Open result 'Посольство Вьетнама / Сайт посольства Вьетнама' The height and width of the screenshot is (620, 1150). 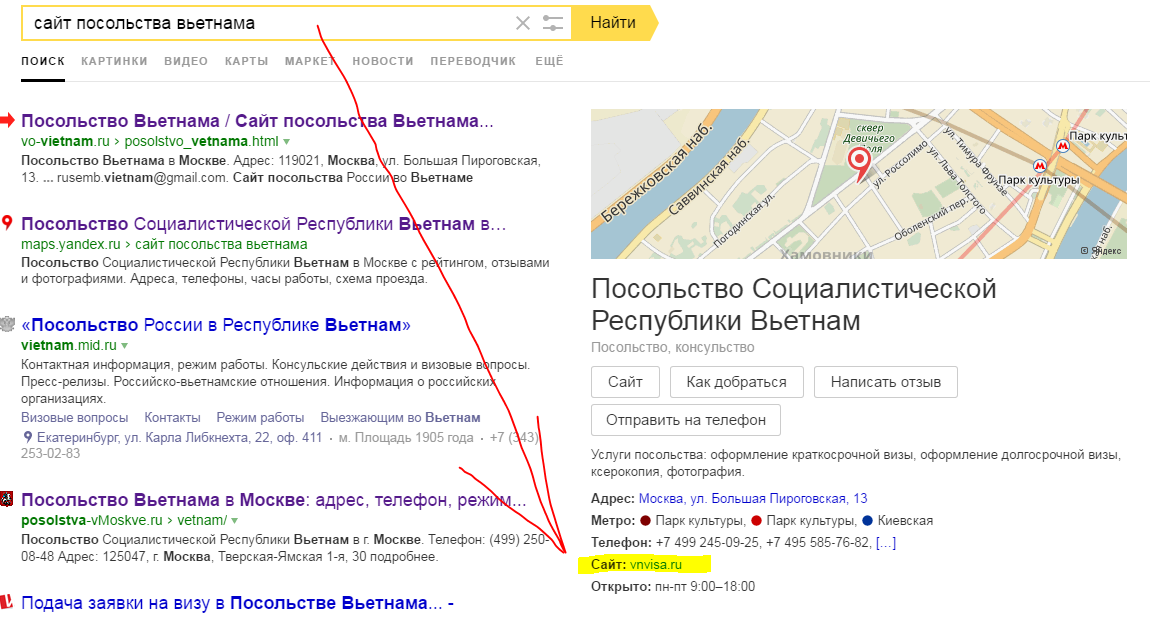[x=257, y=120]
